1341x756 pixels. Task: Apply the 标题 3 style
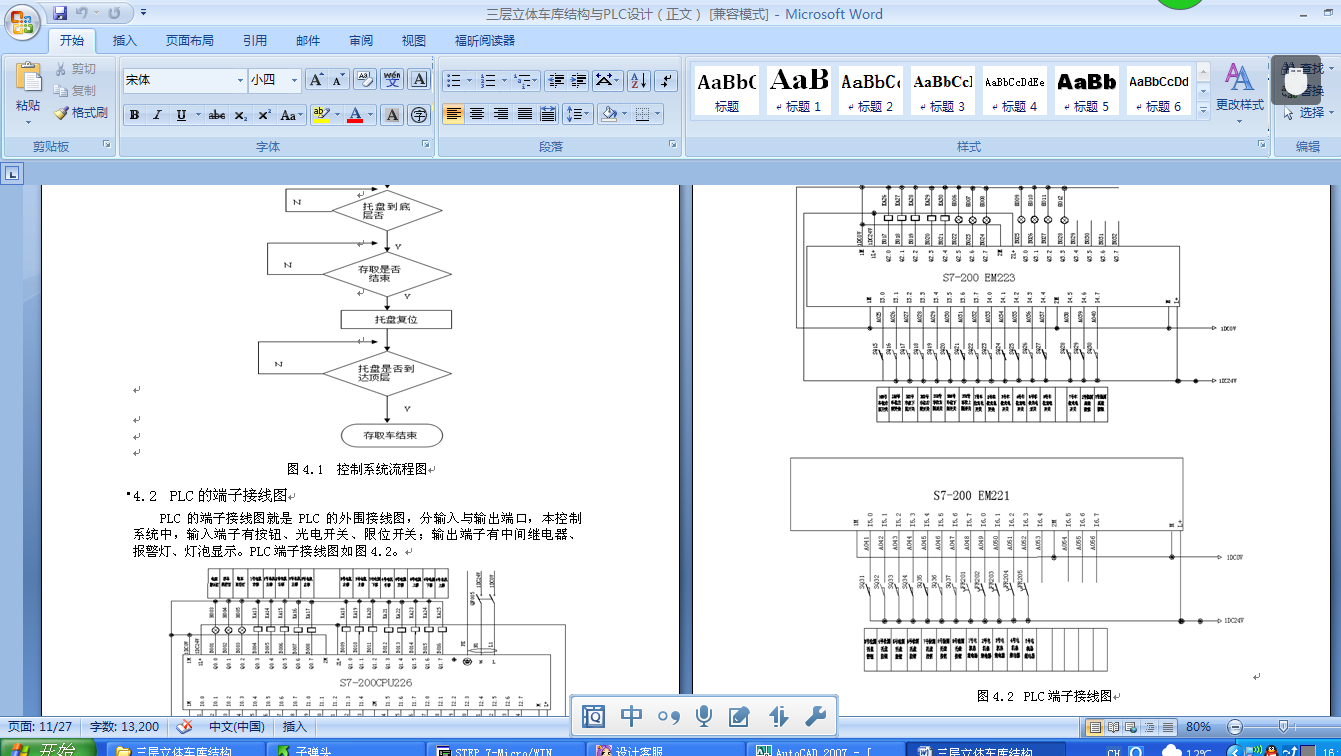pos(943,90)
